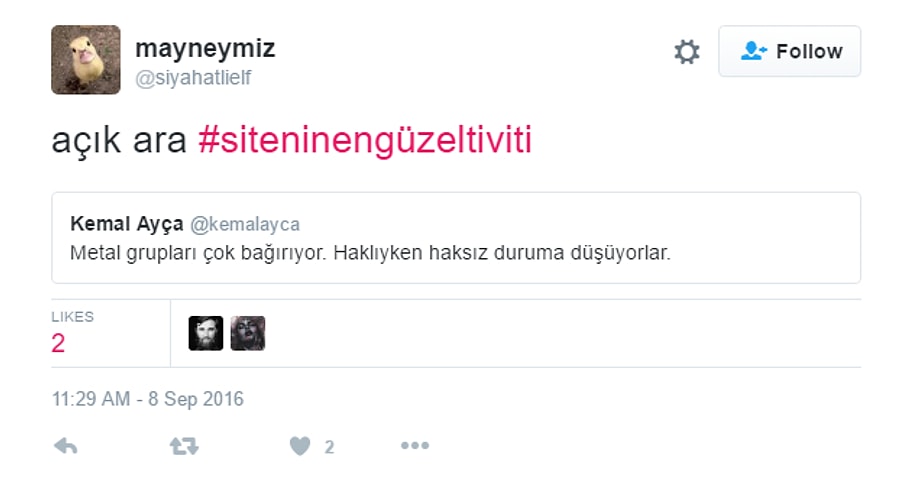Retweet this tweet using retweet icon
The image size is (900, 493).
(184, 446)
